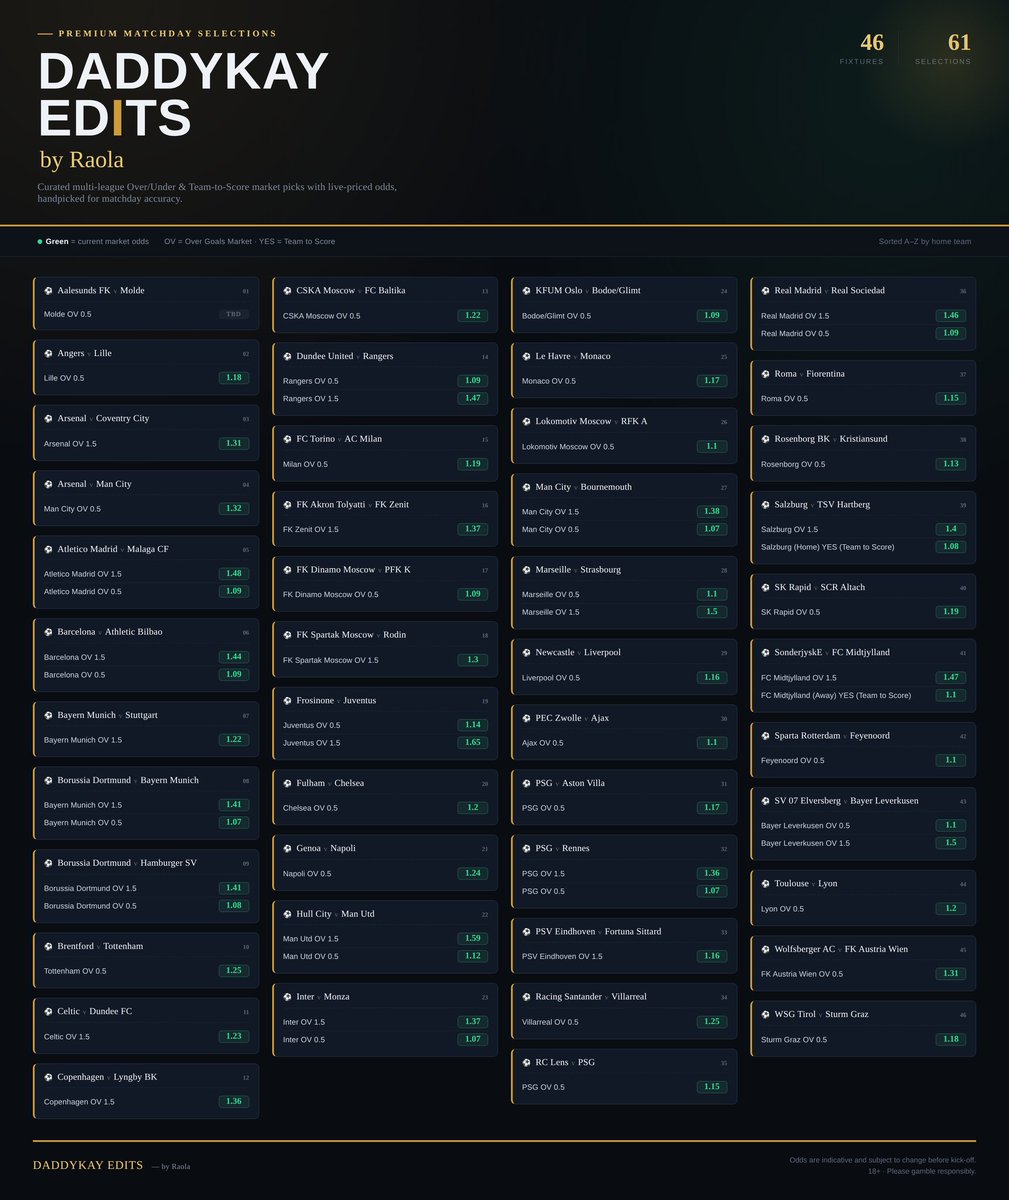Click the 'PEC Zwolle v Ajax' fixture title
The width and height of the screenshot is (1009, 1200).
click(572, 718)
